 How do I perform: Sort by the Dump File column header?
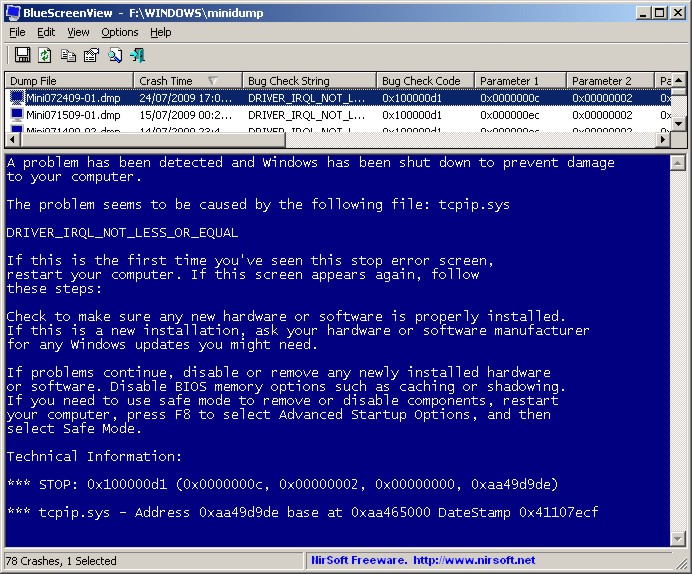point(69,81)
